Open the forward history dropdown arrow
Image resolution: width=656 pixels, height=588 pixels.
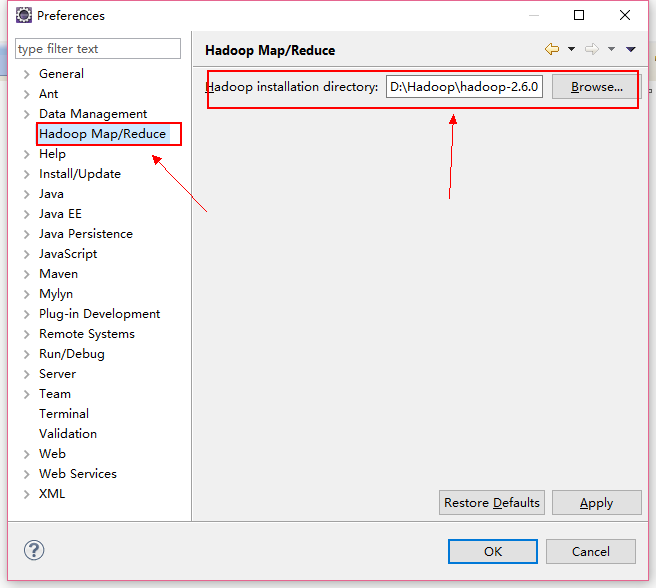click(x=611, y=49)
